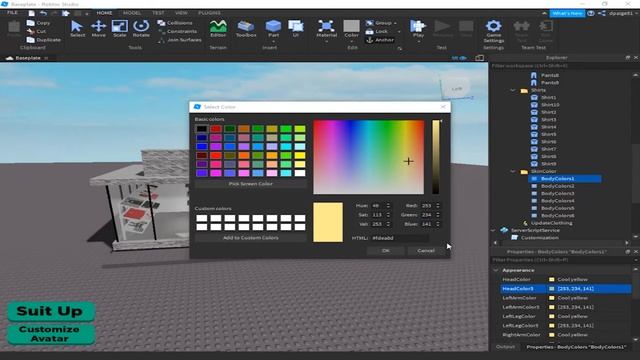Screen dimensions: 640x360
Task: Click the Cut scissors icon
Action: point(31,31)
